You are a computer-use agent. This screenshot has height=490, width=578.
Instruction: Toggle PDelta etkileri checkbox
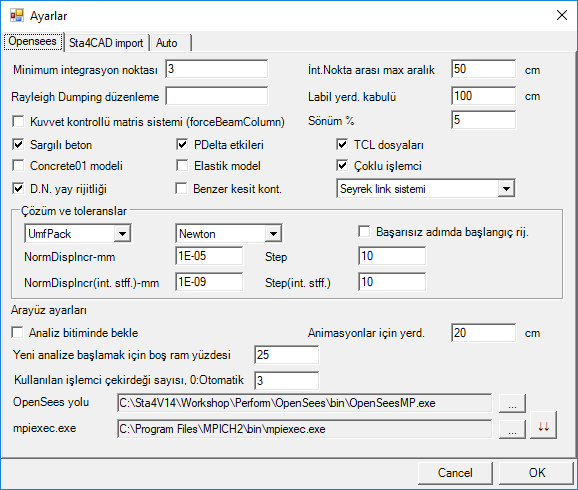[182, 145]
